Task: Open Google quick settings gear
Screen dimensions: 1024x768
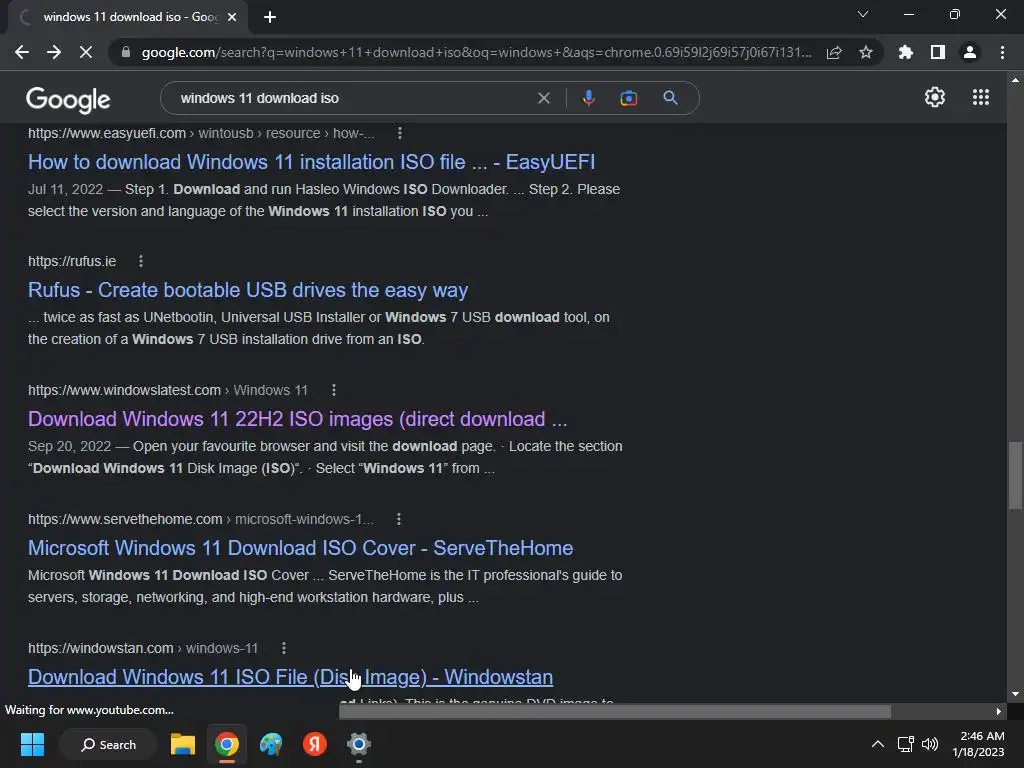Action: click(935, 97)
